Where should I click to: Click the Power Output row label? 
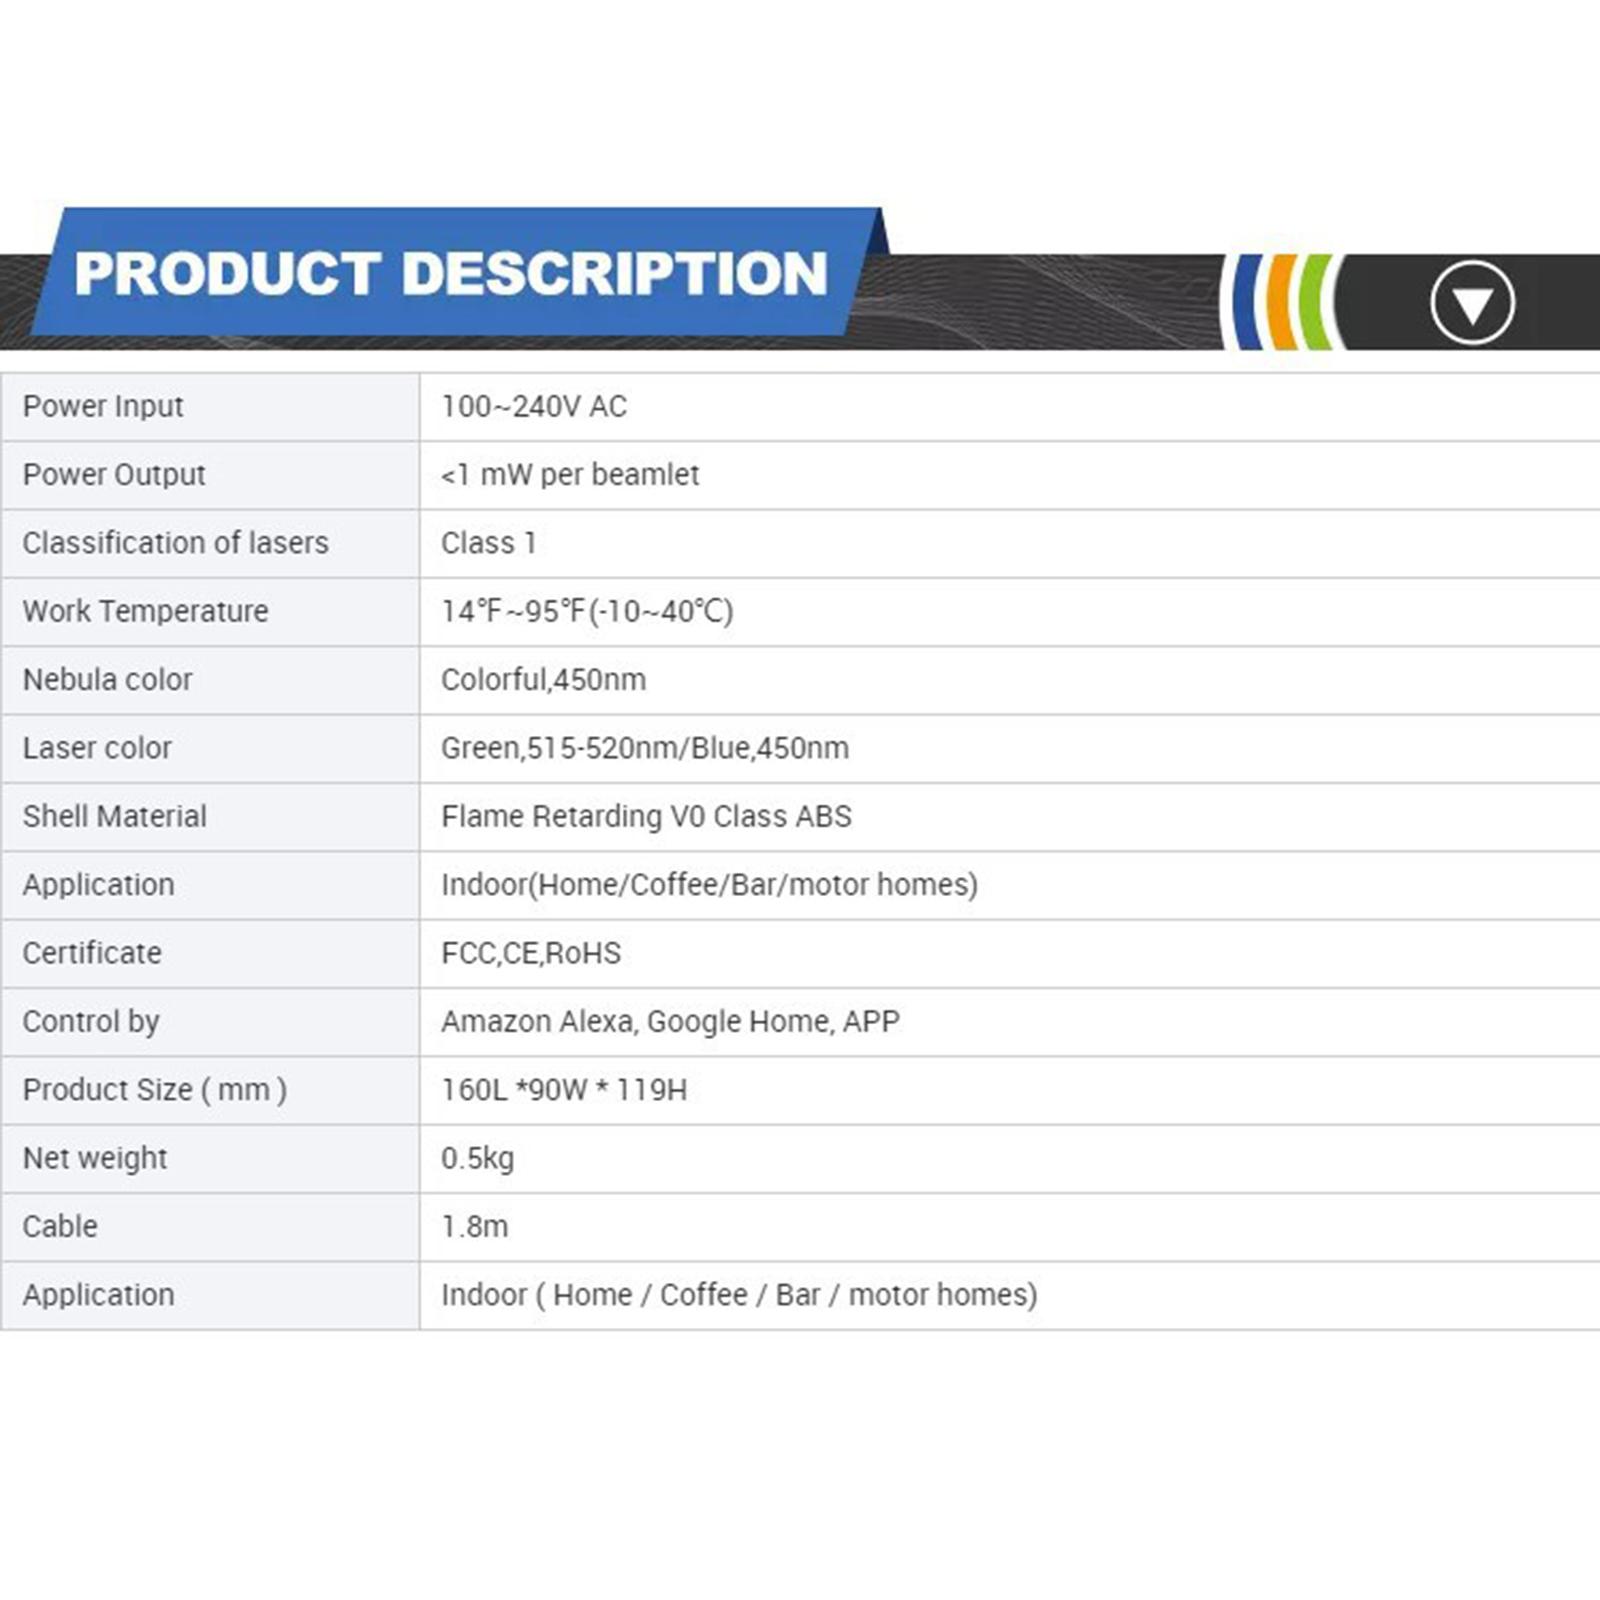click(114, 475)
